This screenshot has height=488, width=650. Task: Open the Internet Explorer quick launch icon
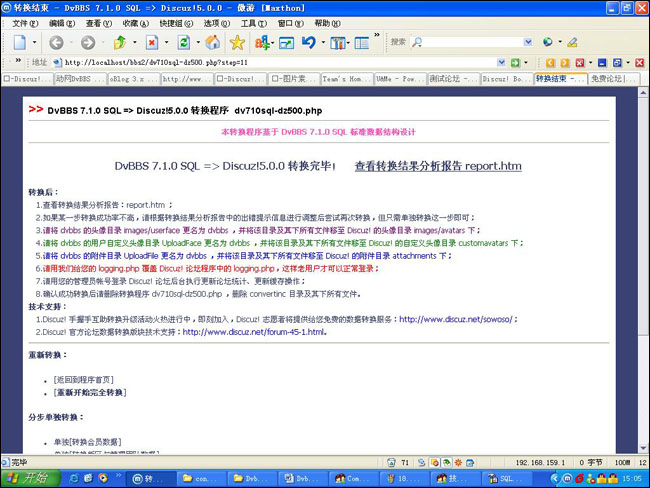pyautogui.click(x=74, y=478)
